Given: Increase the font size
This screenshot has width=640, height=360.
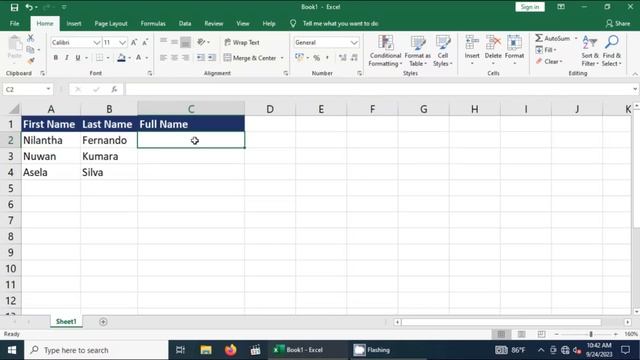Looking at the screenshot, I should point(134,42).
